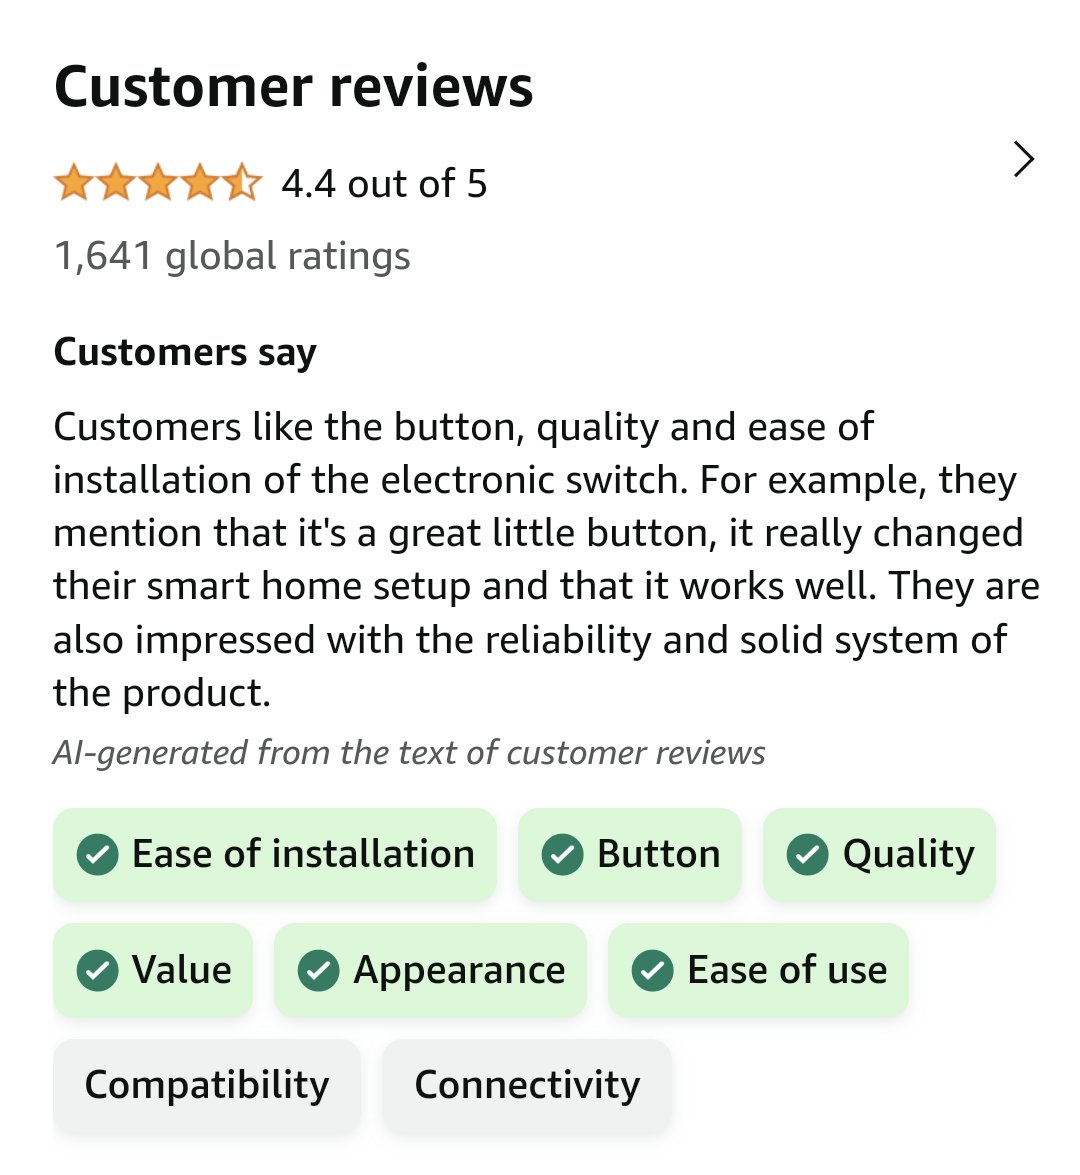Screen dimensions: 1080x1175
Task: Tap the Quality chip checkmark icon
Action: pos(807,855)
